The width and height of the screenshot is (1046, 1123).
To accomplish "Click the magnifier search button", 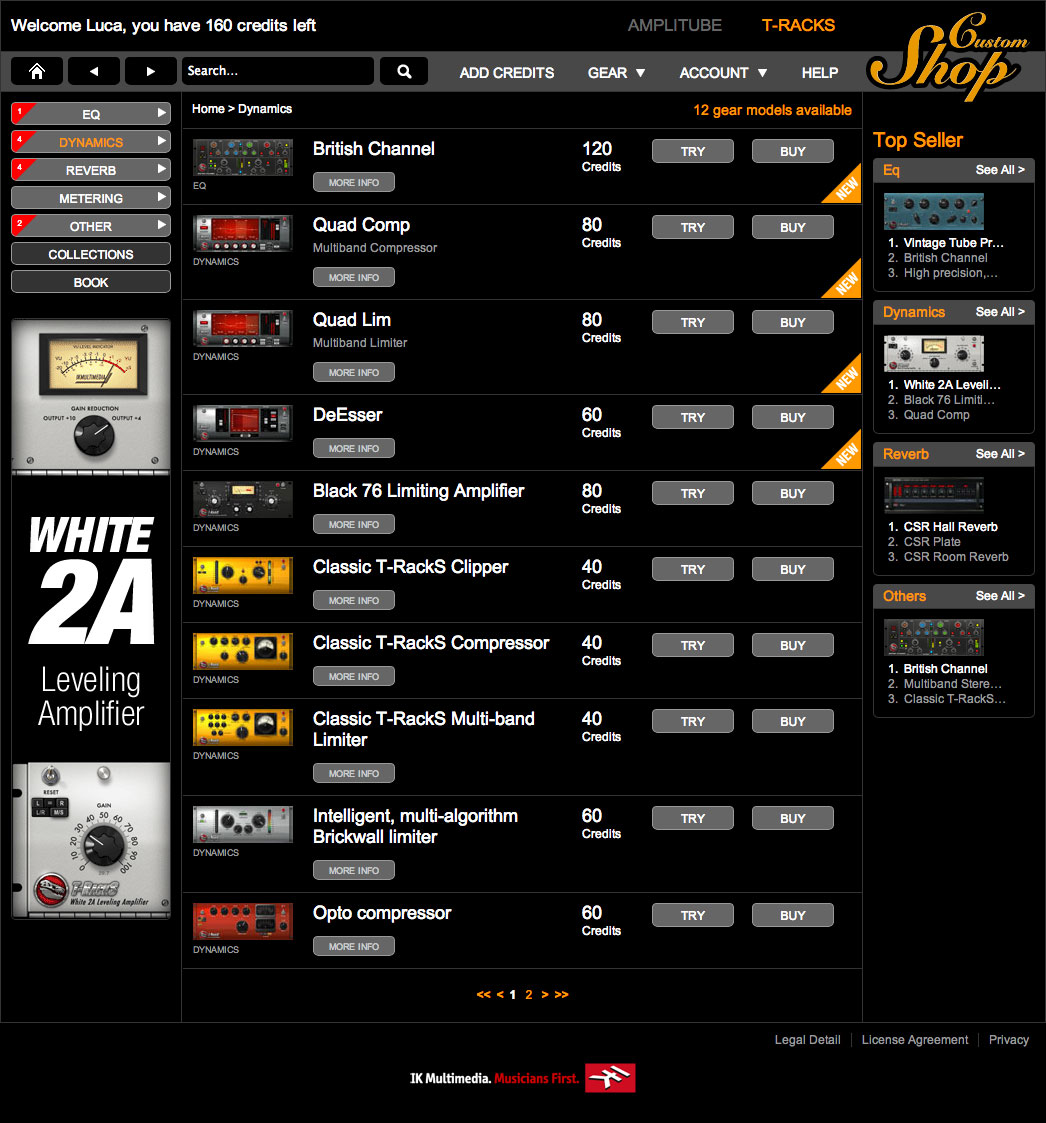I will [x=404, y=71].
